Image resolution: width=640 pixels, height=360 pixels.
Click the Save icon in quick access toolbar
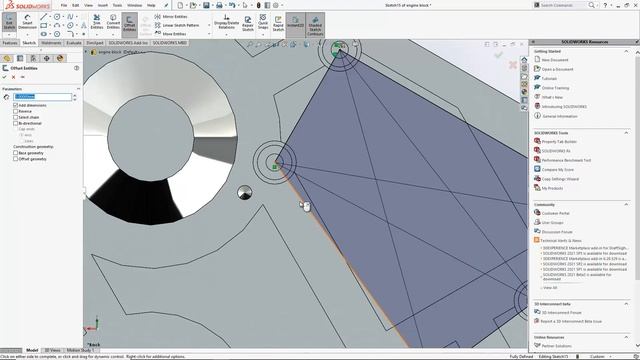(x=206, y=5)
